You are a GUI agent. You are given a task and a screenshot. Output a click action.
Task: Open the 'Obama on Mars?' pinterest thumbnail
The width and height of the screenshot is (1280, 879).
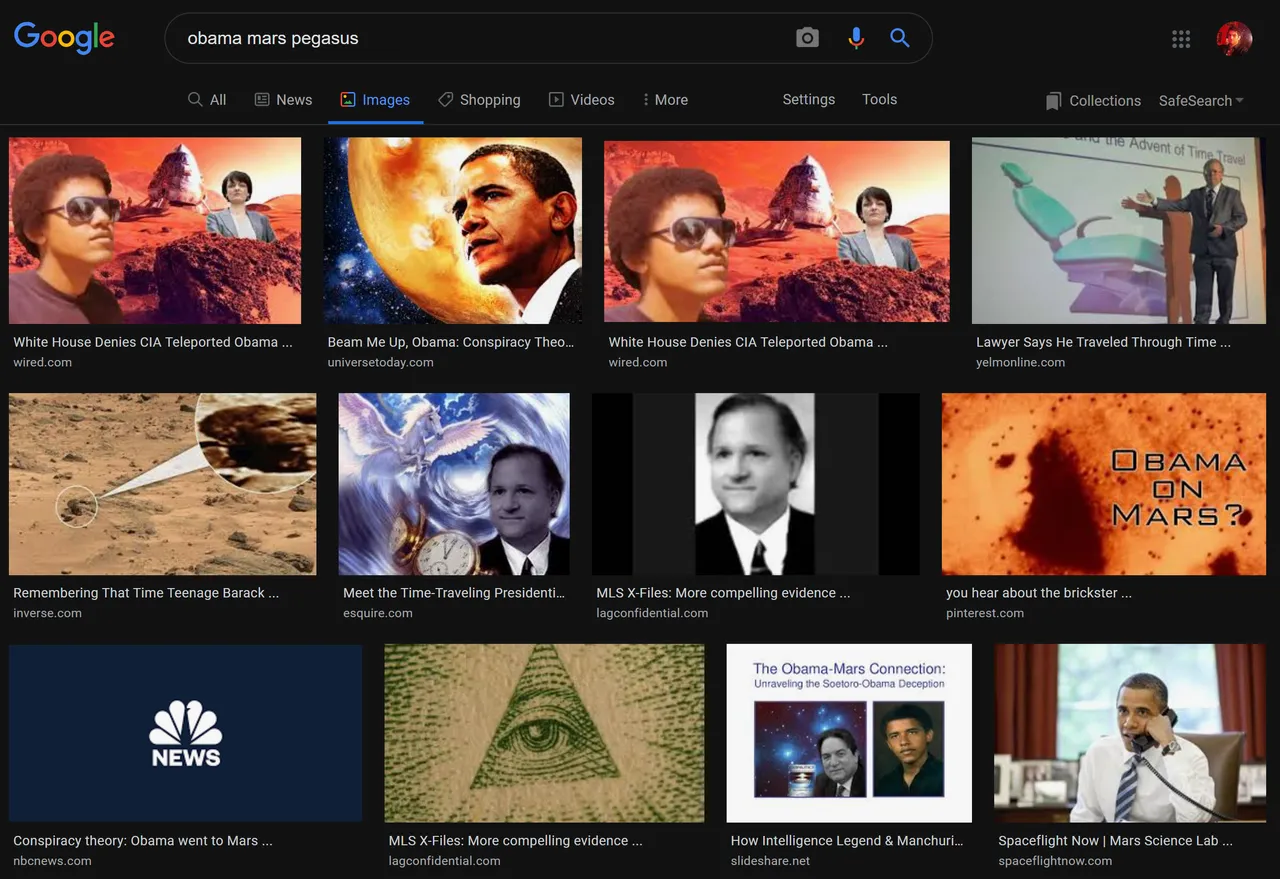pyautogui.click(x=1104, y=484)
